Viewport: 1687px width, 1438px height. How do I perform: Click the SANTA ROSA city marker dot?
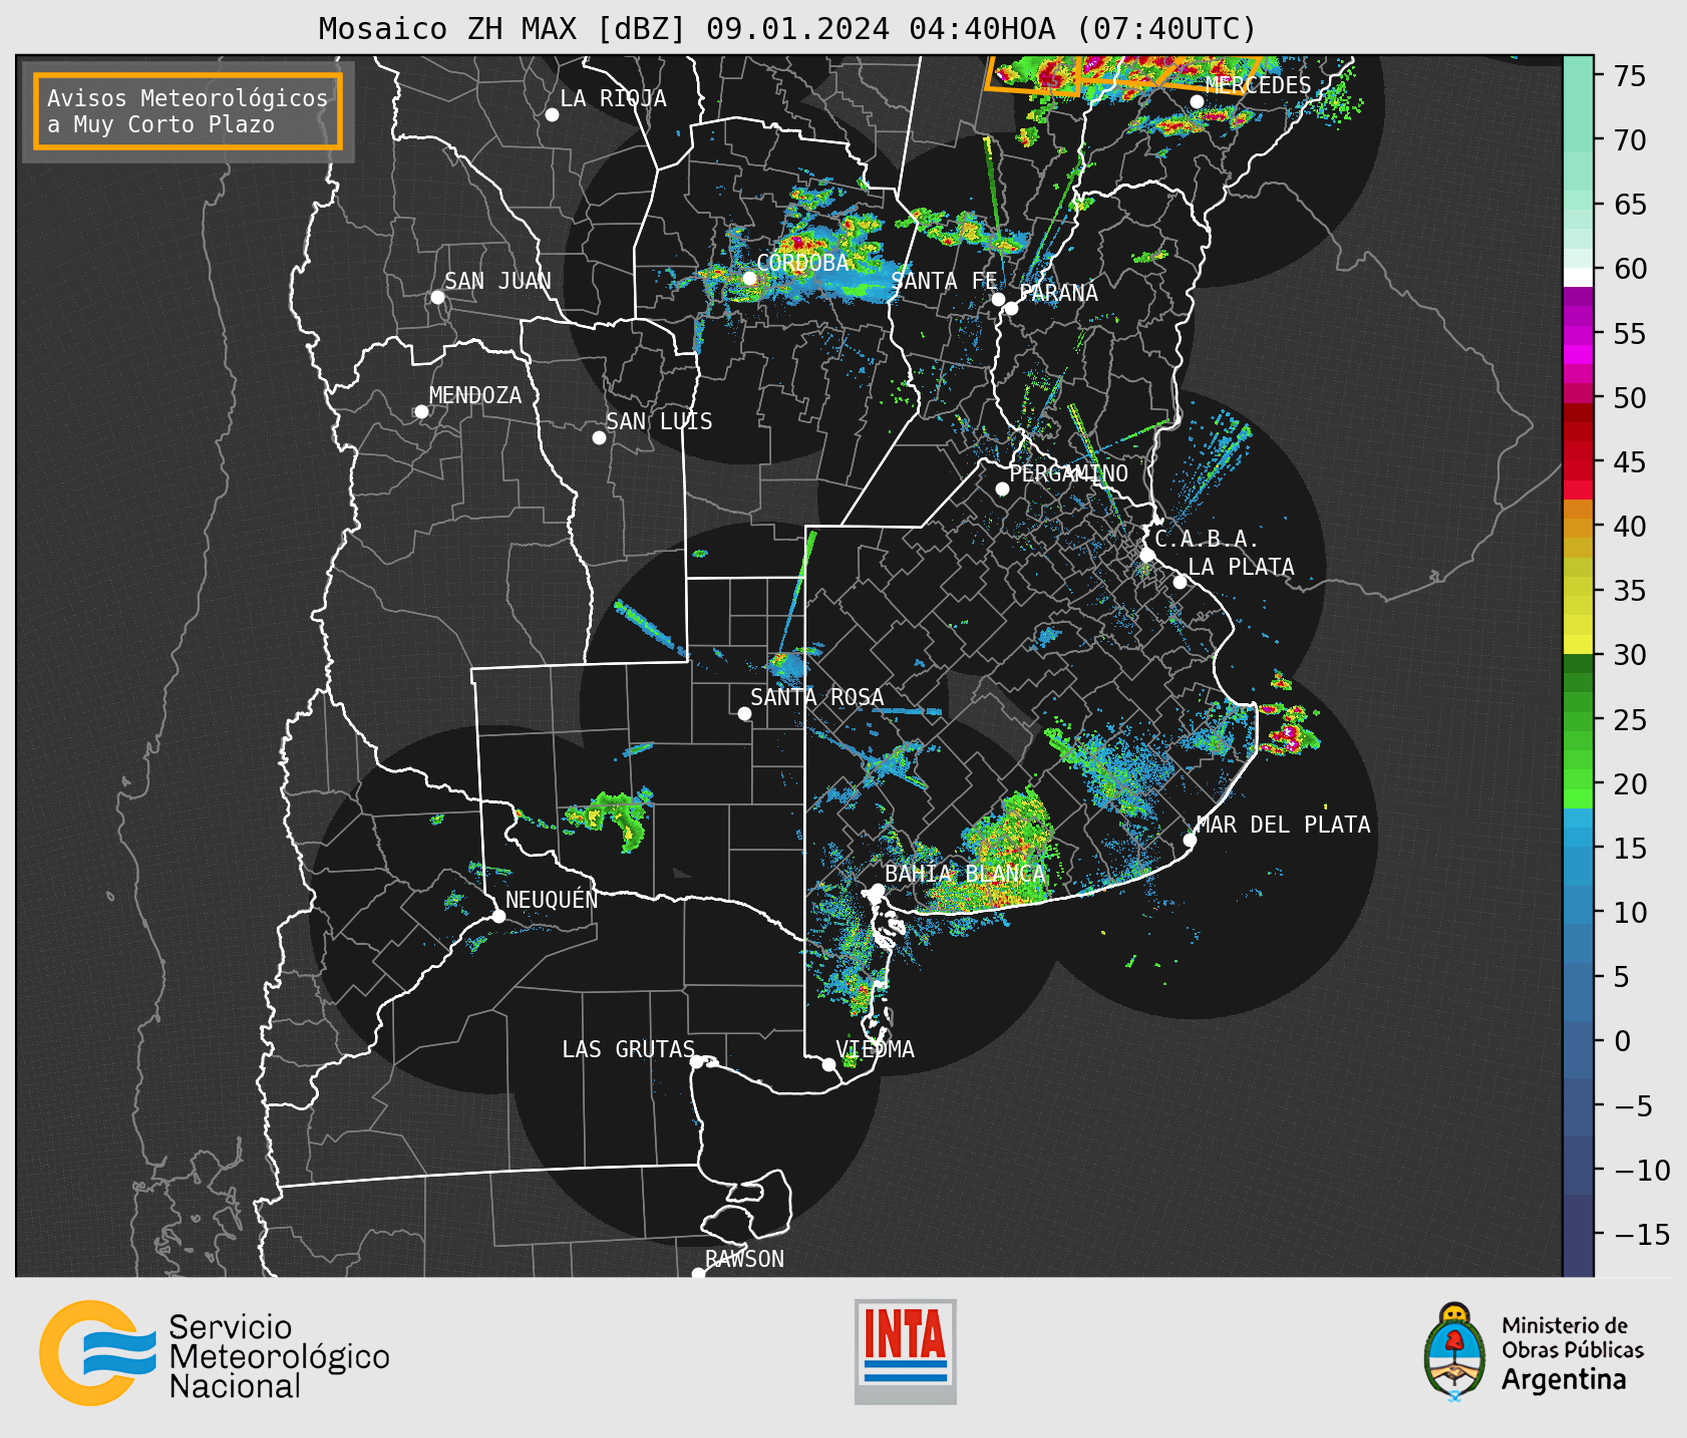pos(744,713)
